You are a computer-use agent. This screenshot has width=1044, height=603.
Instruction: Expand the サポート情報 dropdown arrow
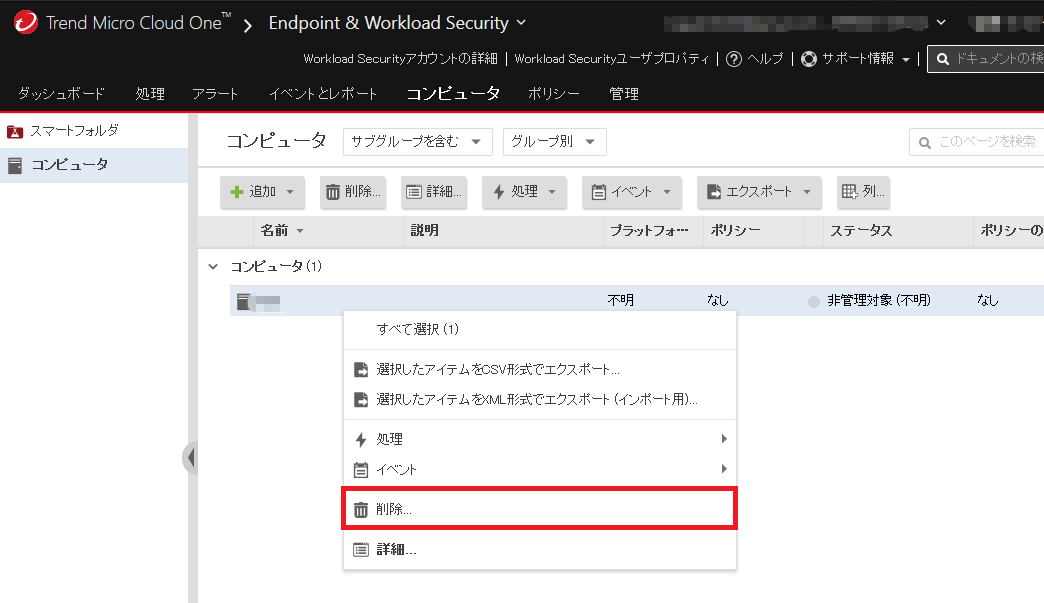(x=906, y=60)
